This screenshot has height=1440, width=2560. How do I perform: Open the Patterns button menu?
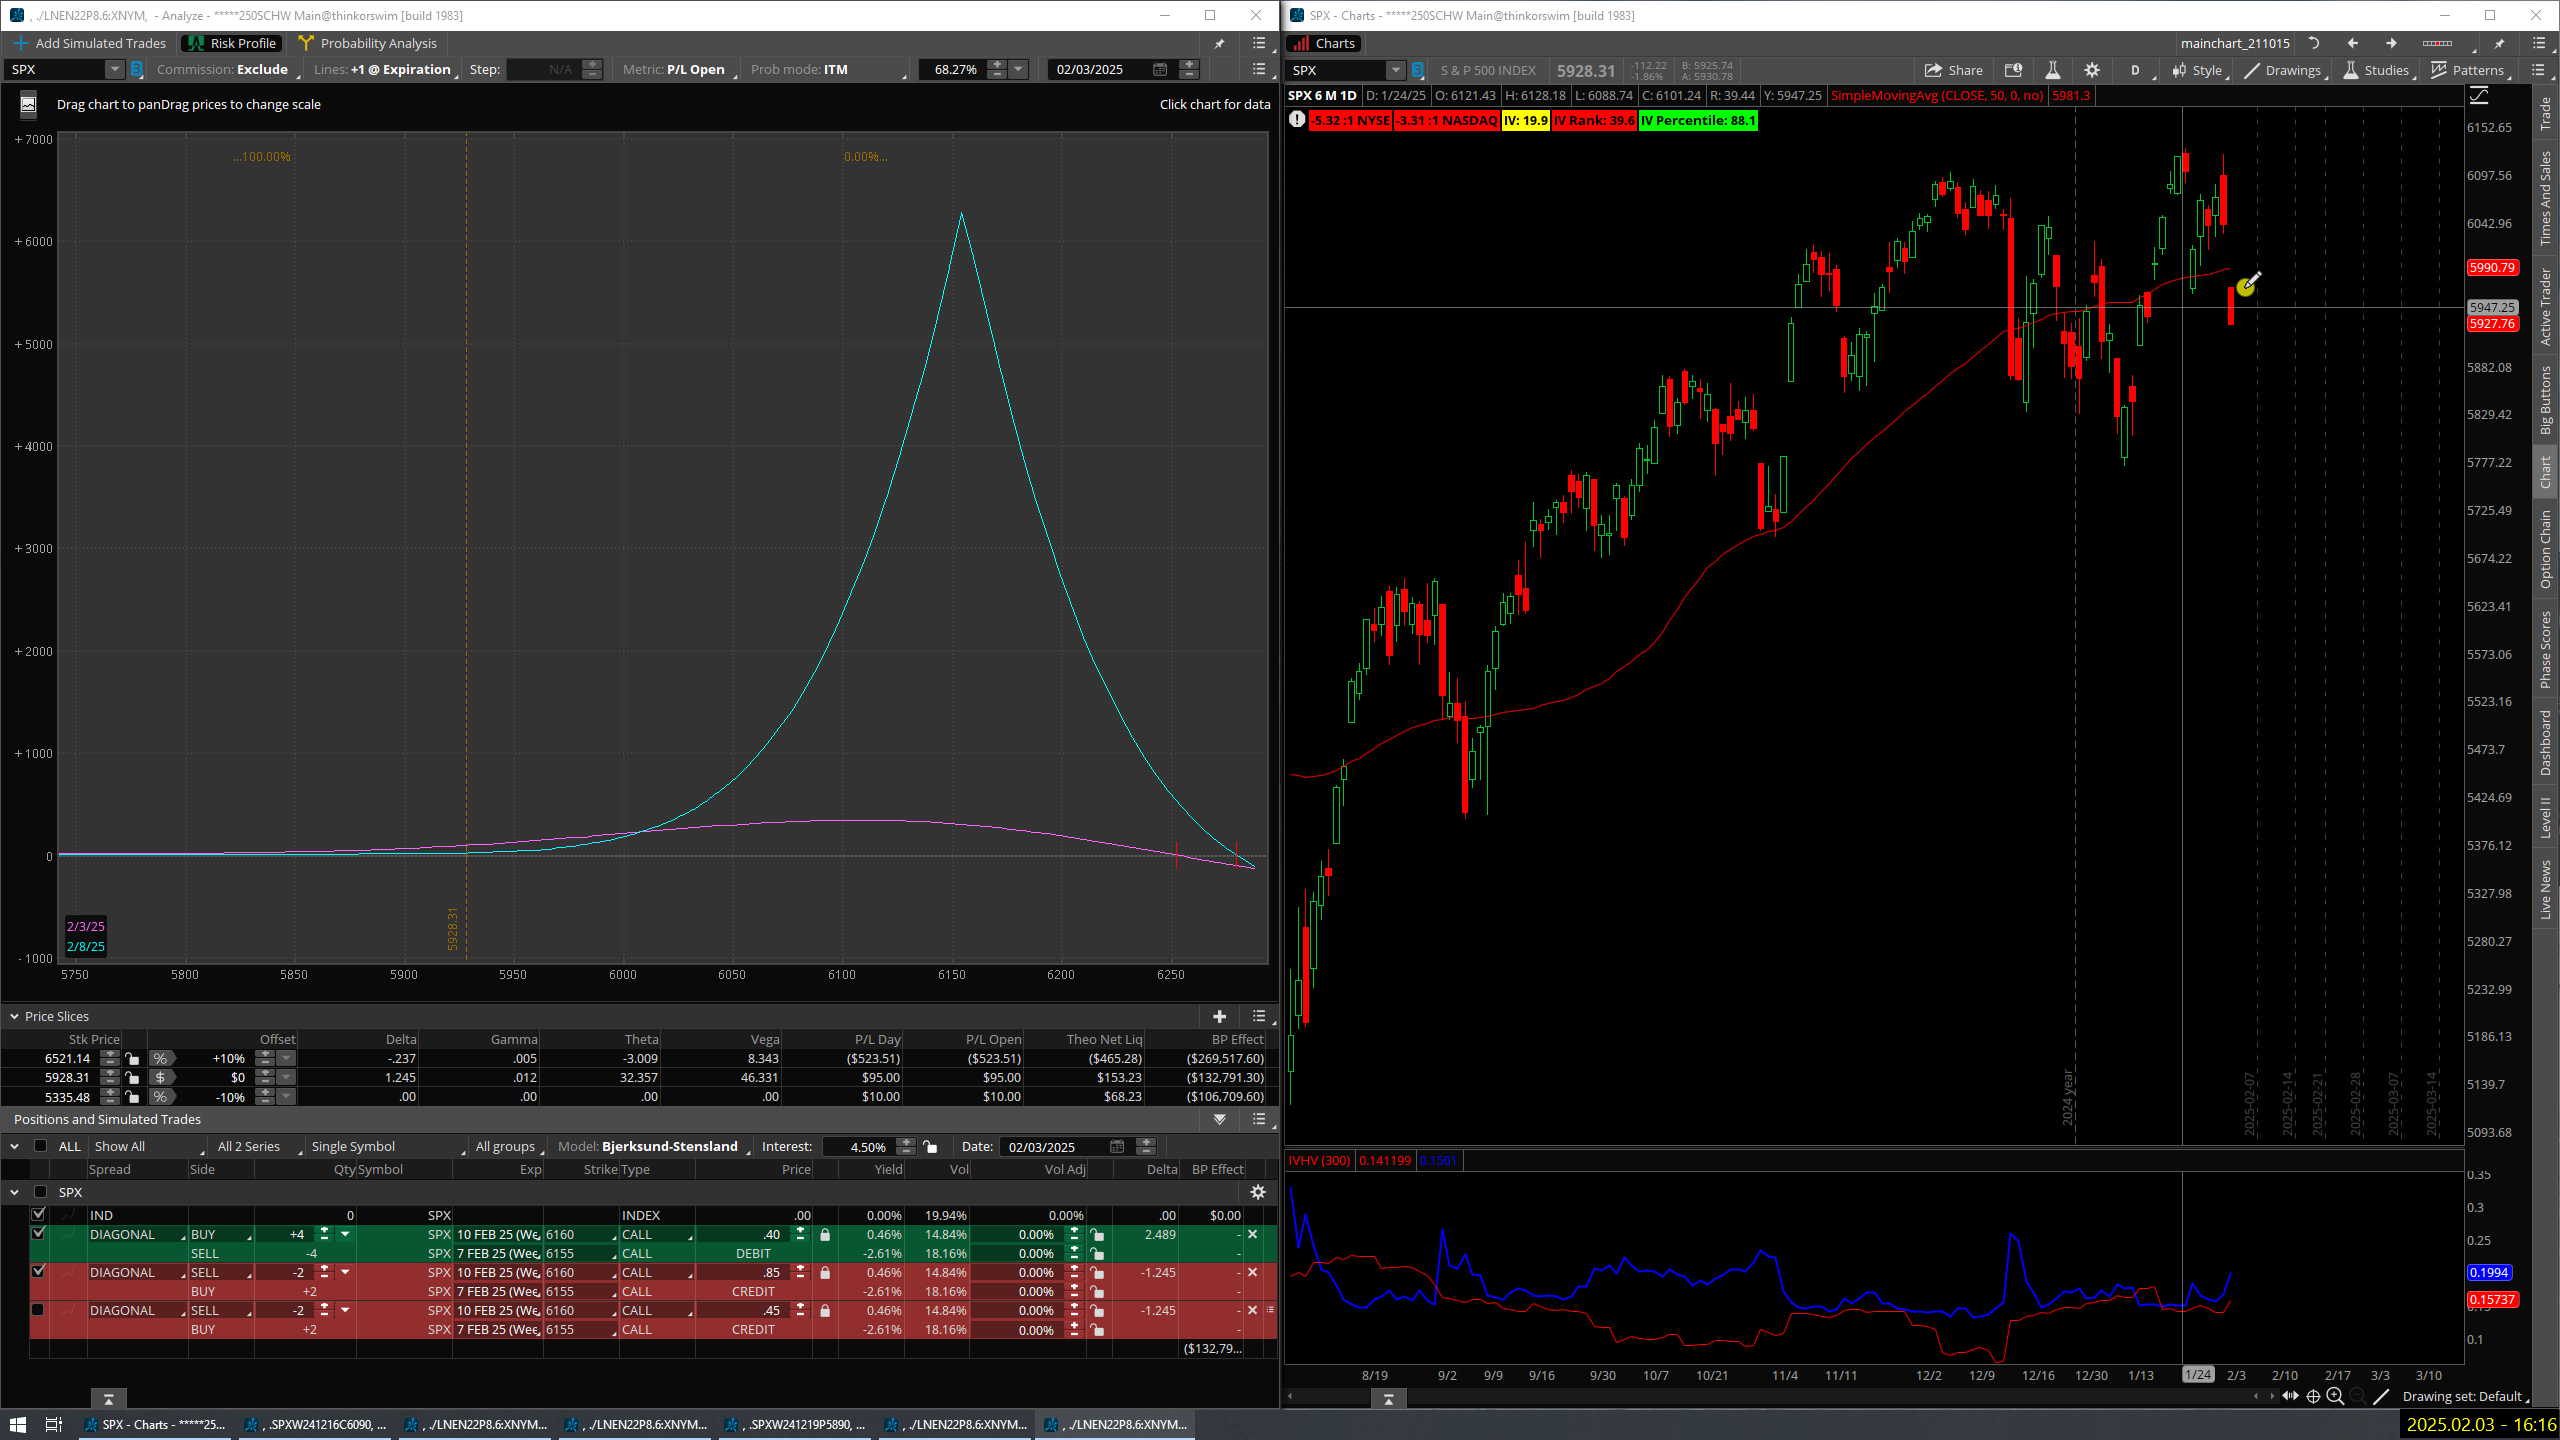[2468, 70]
